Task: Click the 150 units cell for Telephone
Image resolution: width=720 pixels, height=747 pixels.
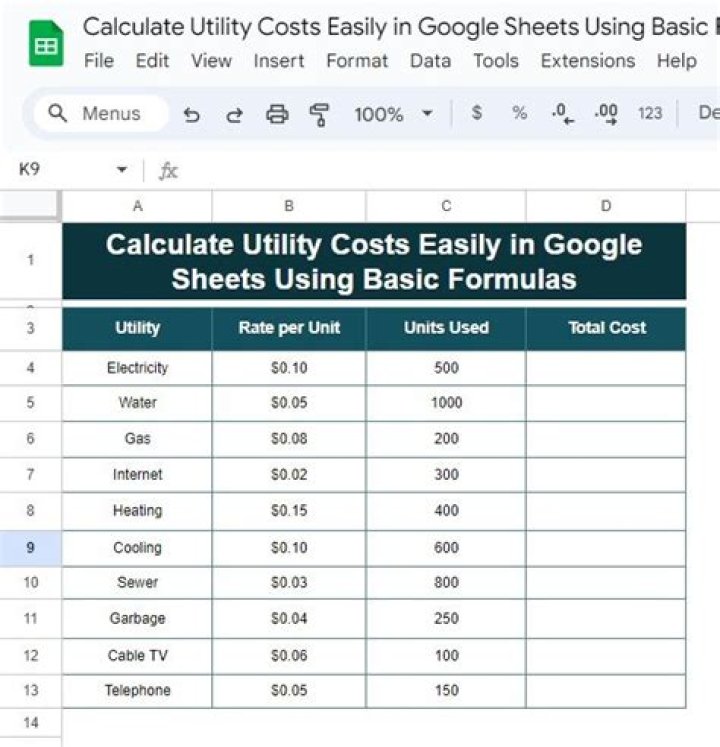Action: pos(446,691)
